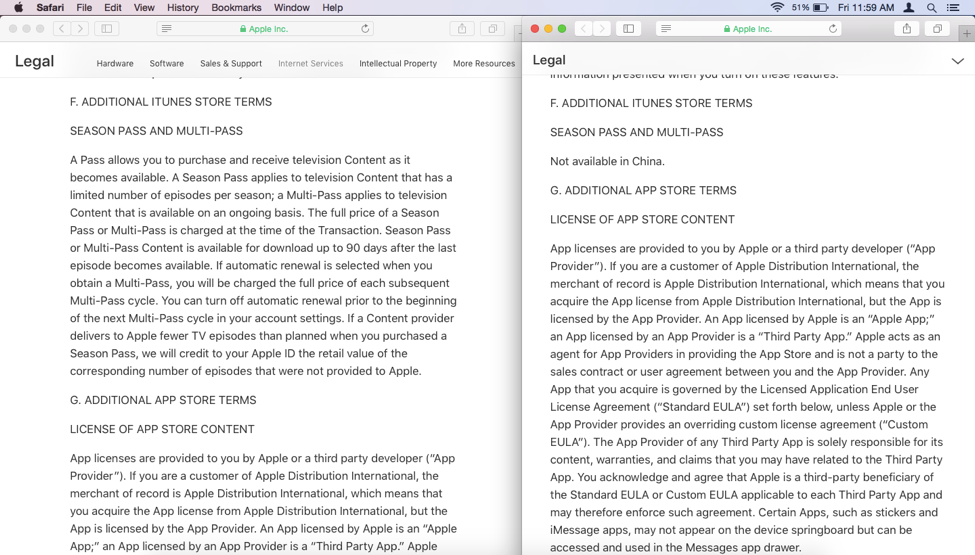975x555 pixels.
Task: Add new tab in right Safari window
Action: (966, 34)
